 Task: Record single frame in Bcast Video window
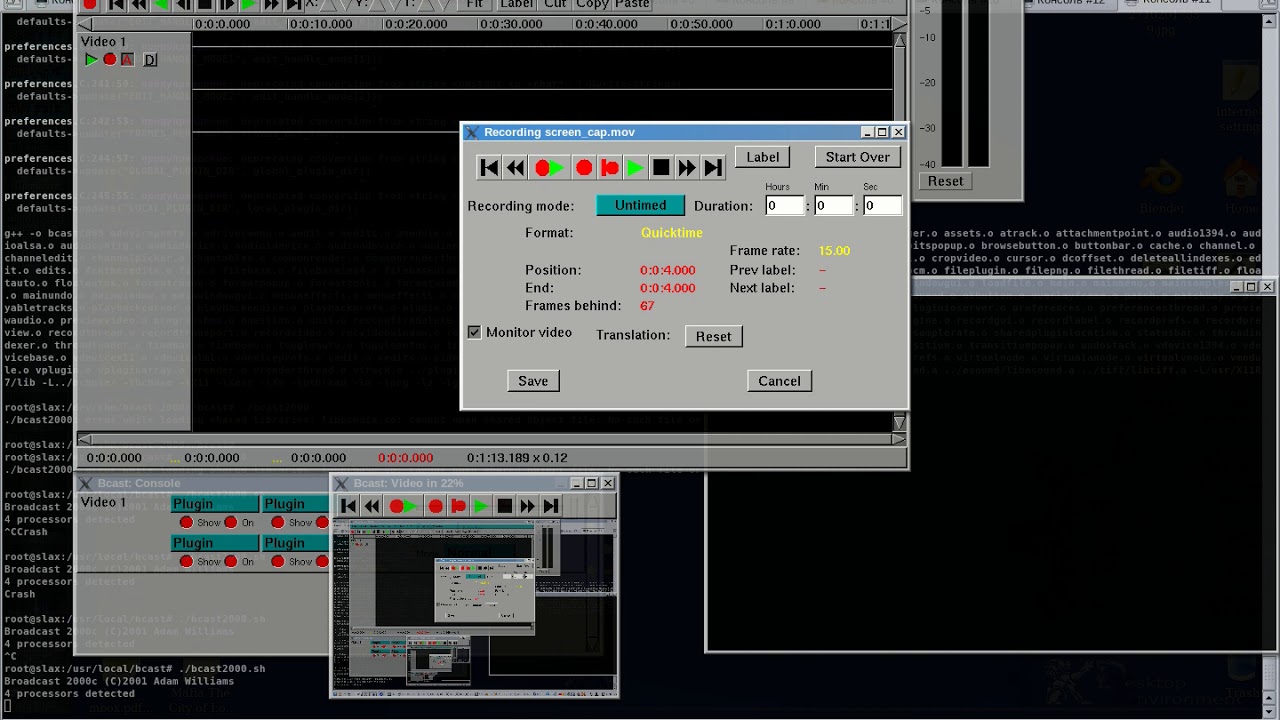coord(458,506)
